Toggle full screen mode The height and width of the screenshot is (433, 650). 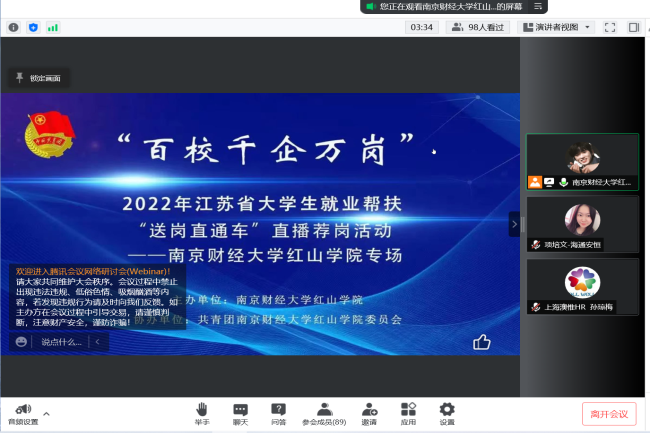tap(611, 27)
